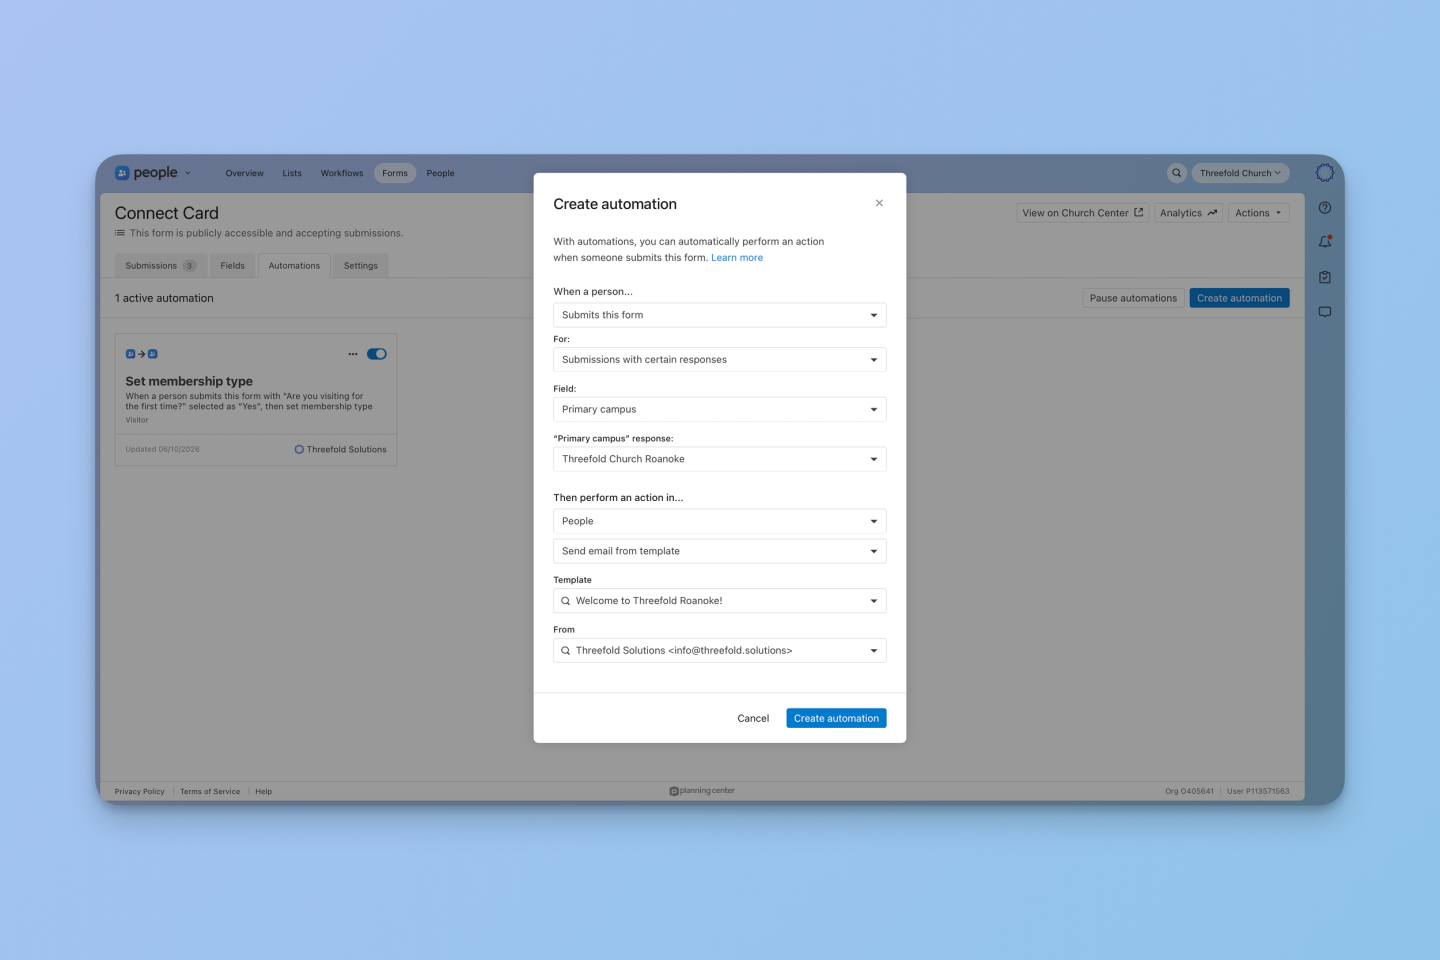Click the Connect Card page heading
This screenshot has height=960, width=1440.
tap(167, 213)
